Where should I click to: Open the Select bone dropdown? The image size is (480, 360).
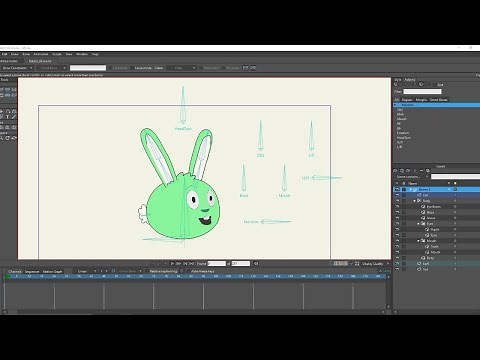pos(52,68)
